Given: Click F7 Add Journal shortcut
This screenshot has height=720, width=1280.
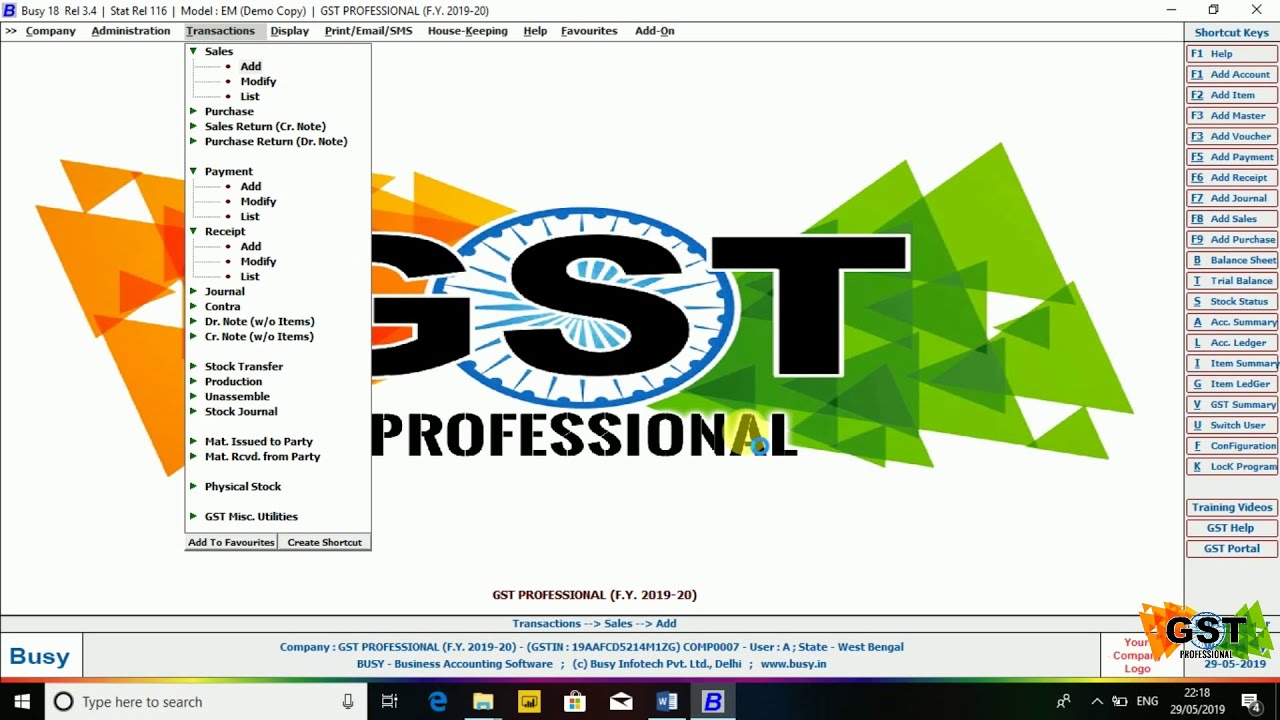Looking at the screenshot, I should click(1231, 198).
